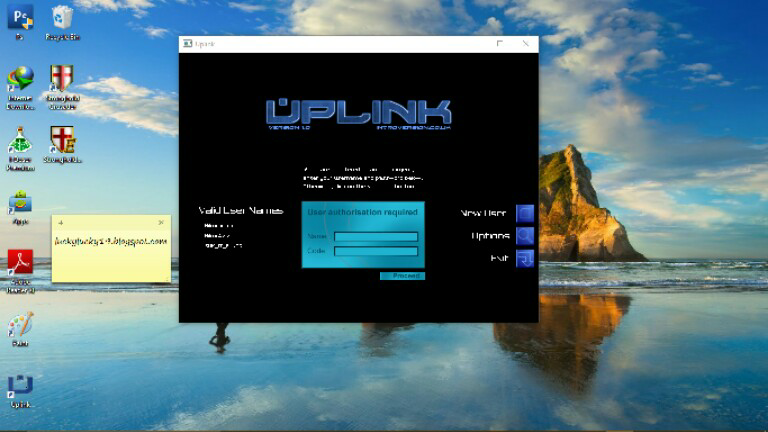Select the Uplink desktop shortcut icon
Screen dimensions: 768x432
20,391
